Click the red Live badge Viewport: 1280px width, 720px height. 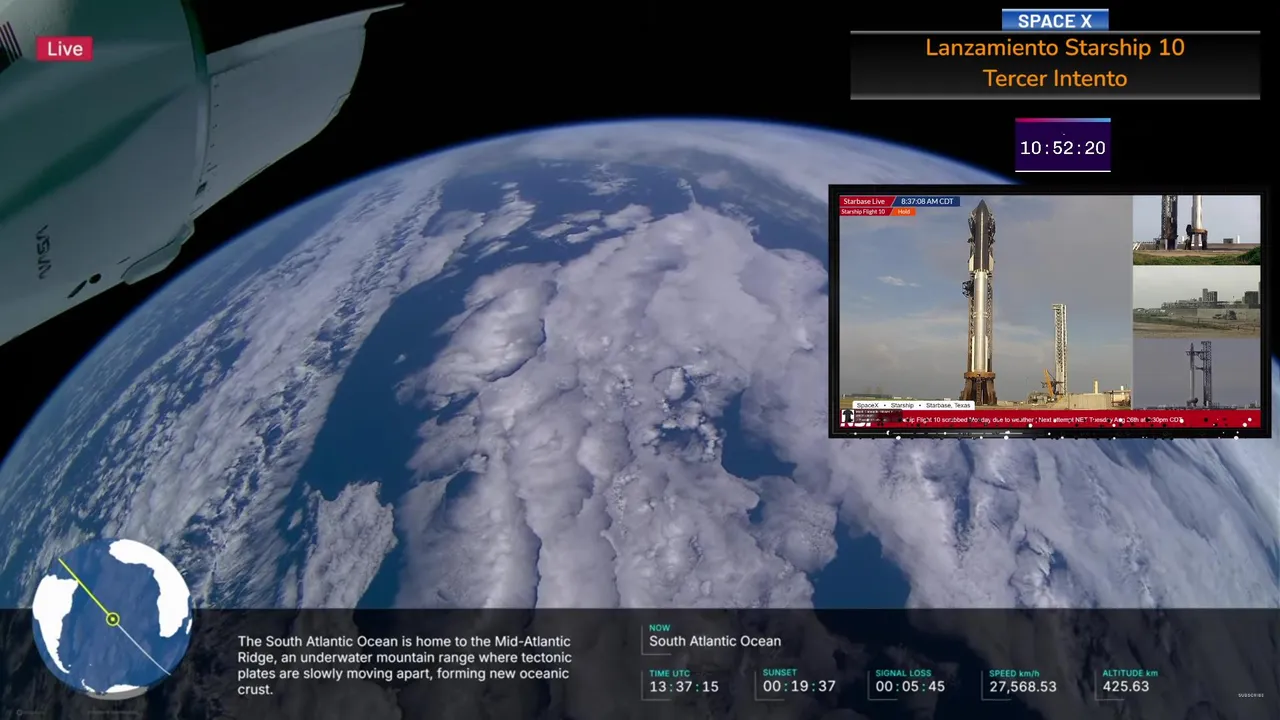click(x=65, y=49)
